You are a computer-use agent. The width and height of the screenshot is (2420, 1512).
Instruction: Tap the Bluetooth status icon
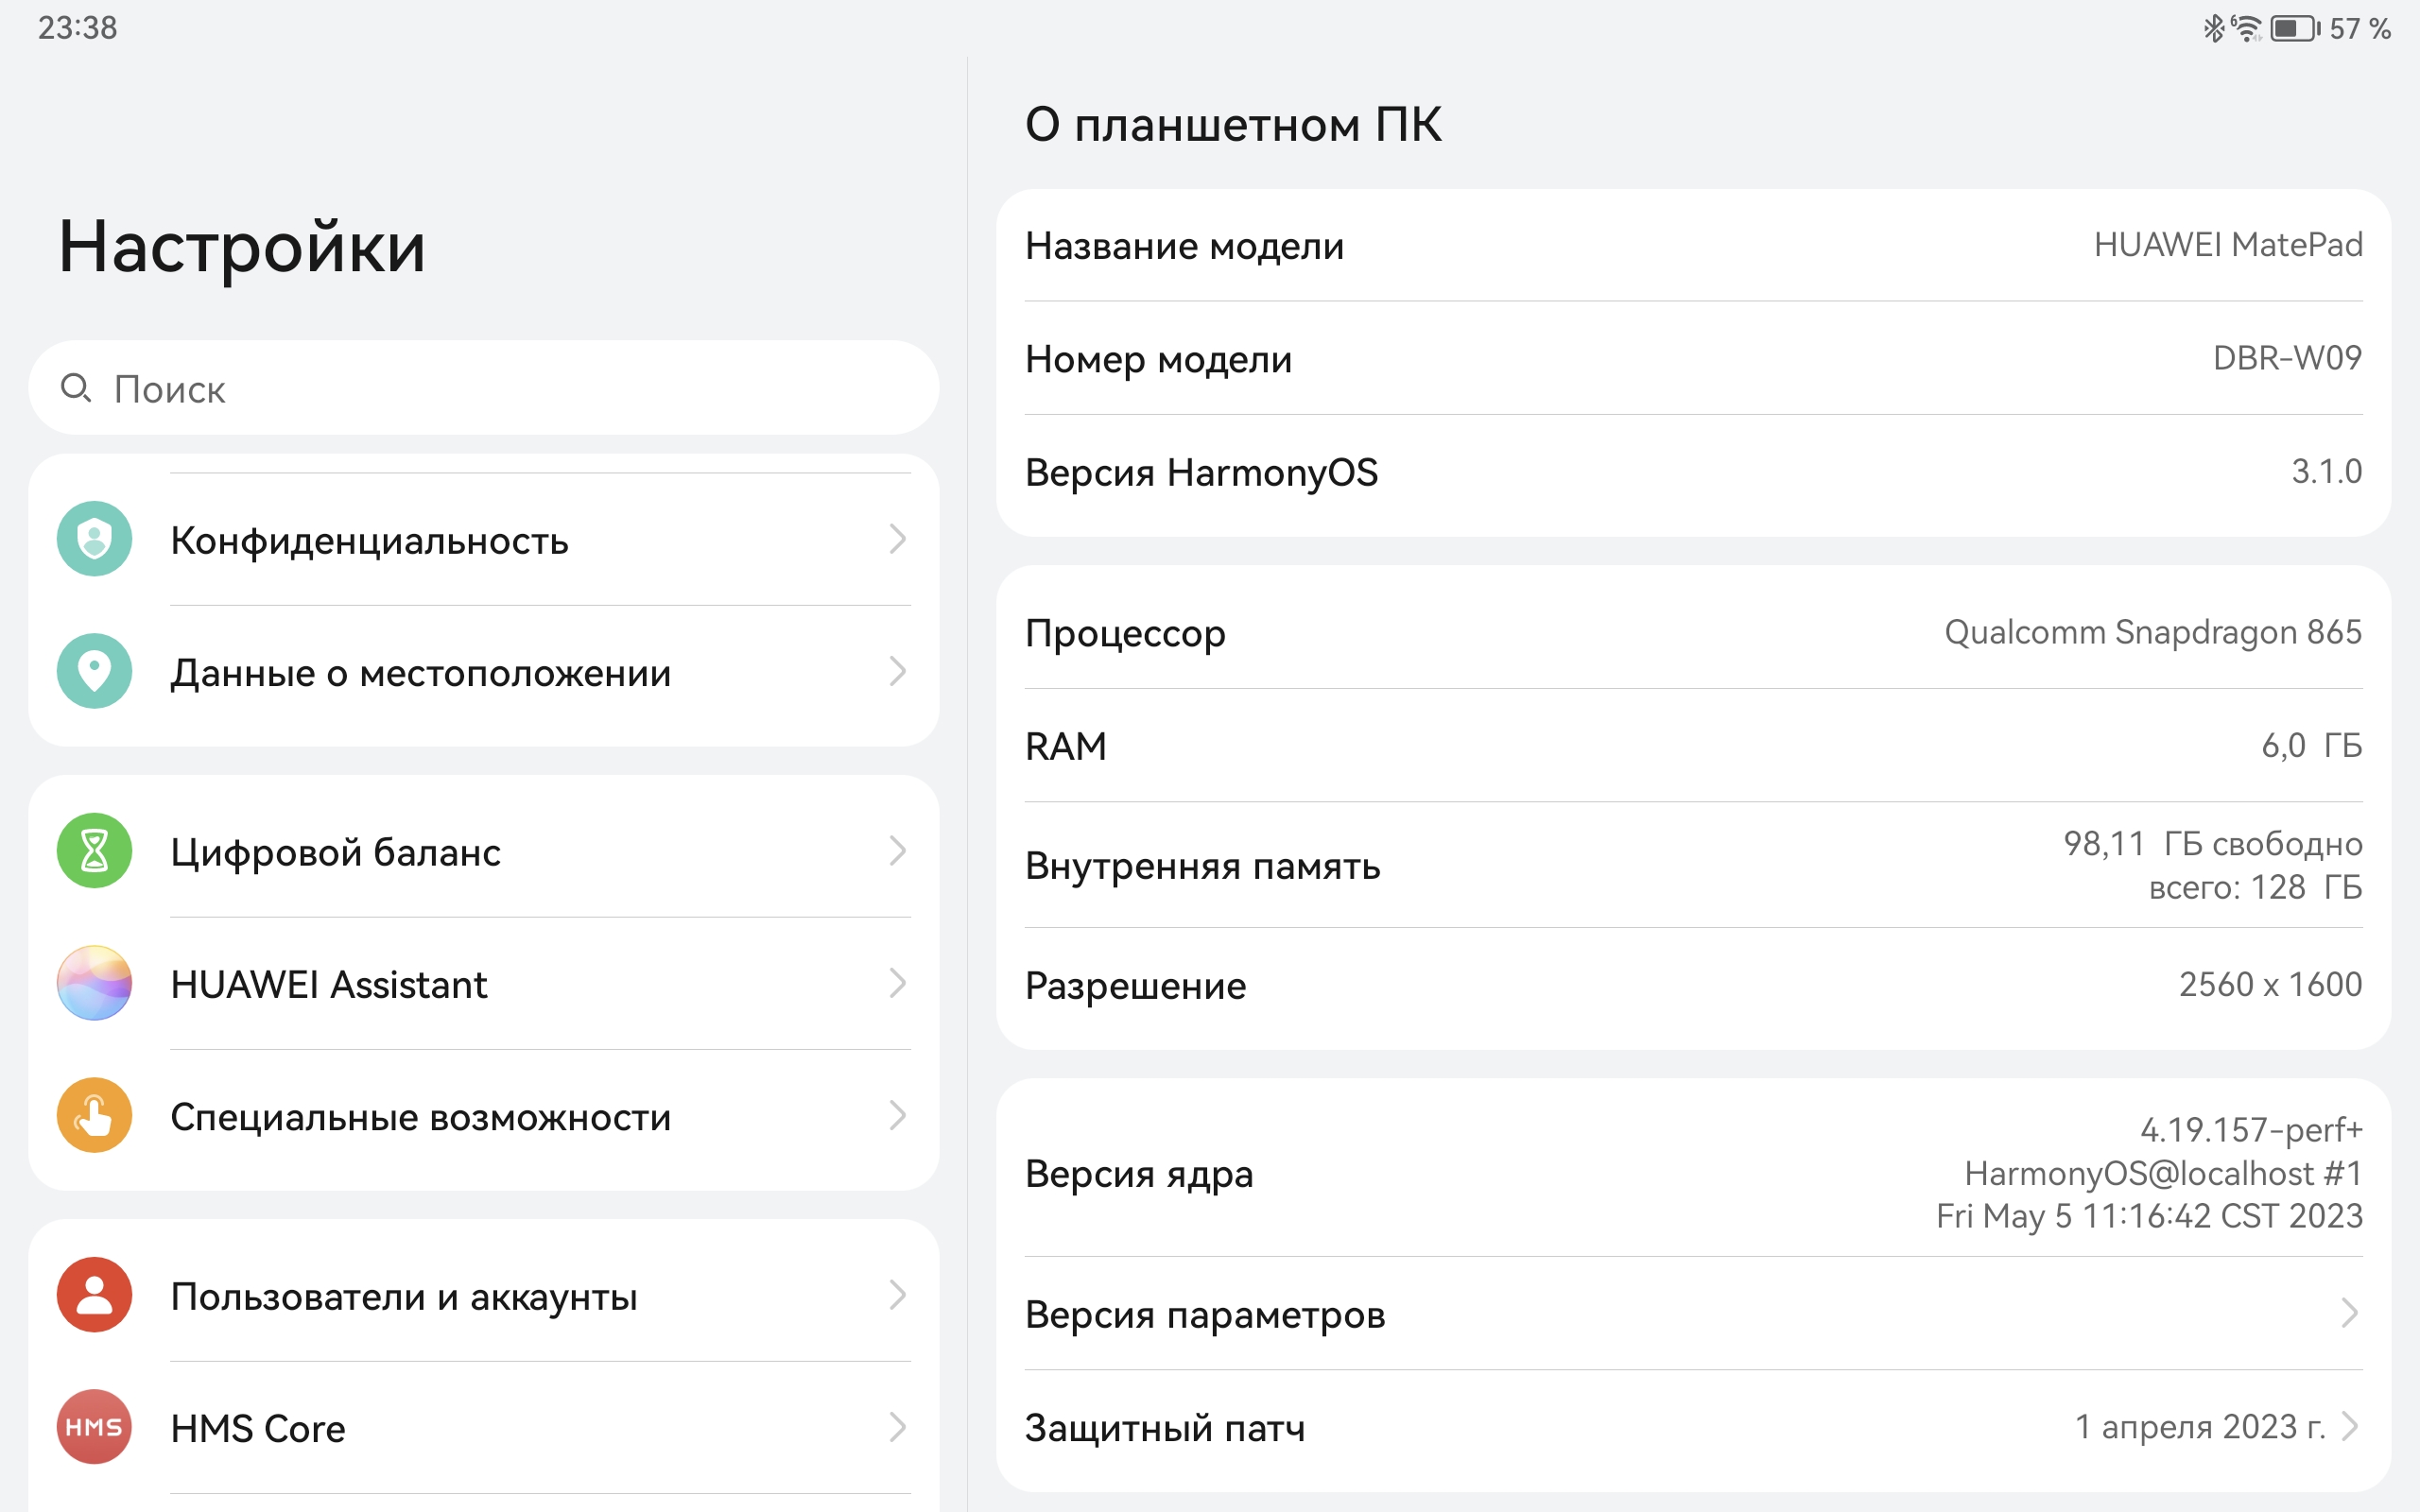2213,28
